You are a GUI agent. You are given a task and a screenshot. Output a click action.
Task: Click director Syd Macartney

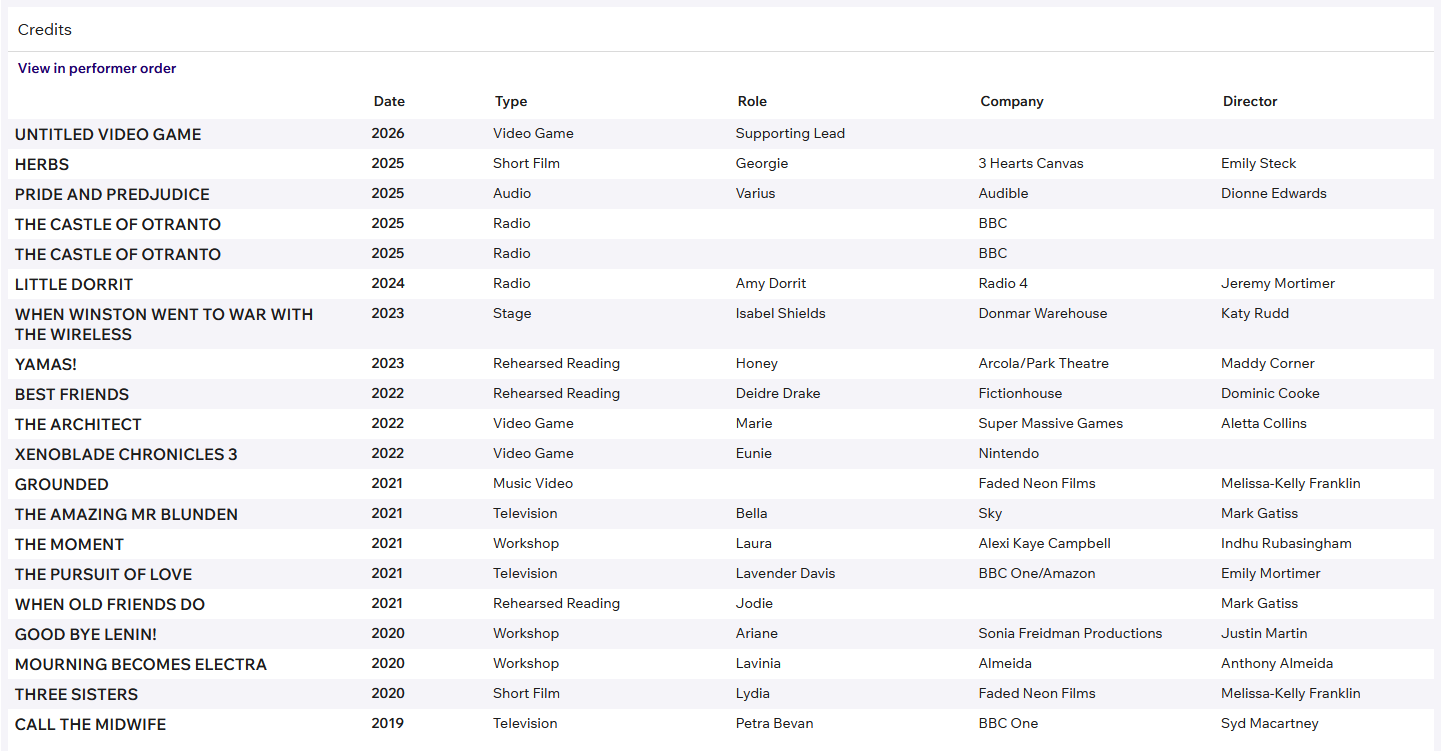pos(1270,723)
